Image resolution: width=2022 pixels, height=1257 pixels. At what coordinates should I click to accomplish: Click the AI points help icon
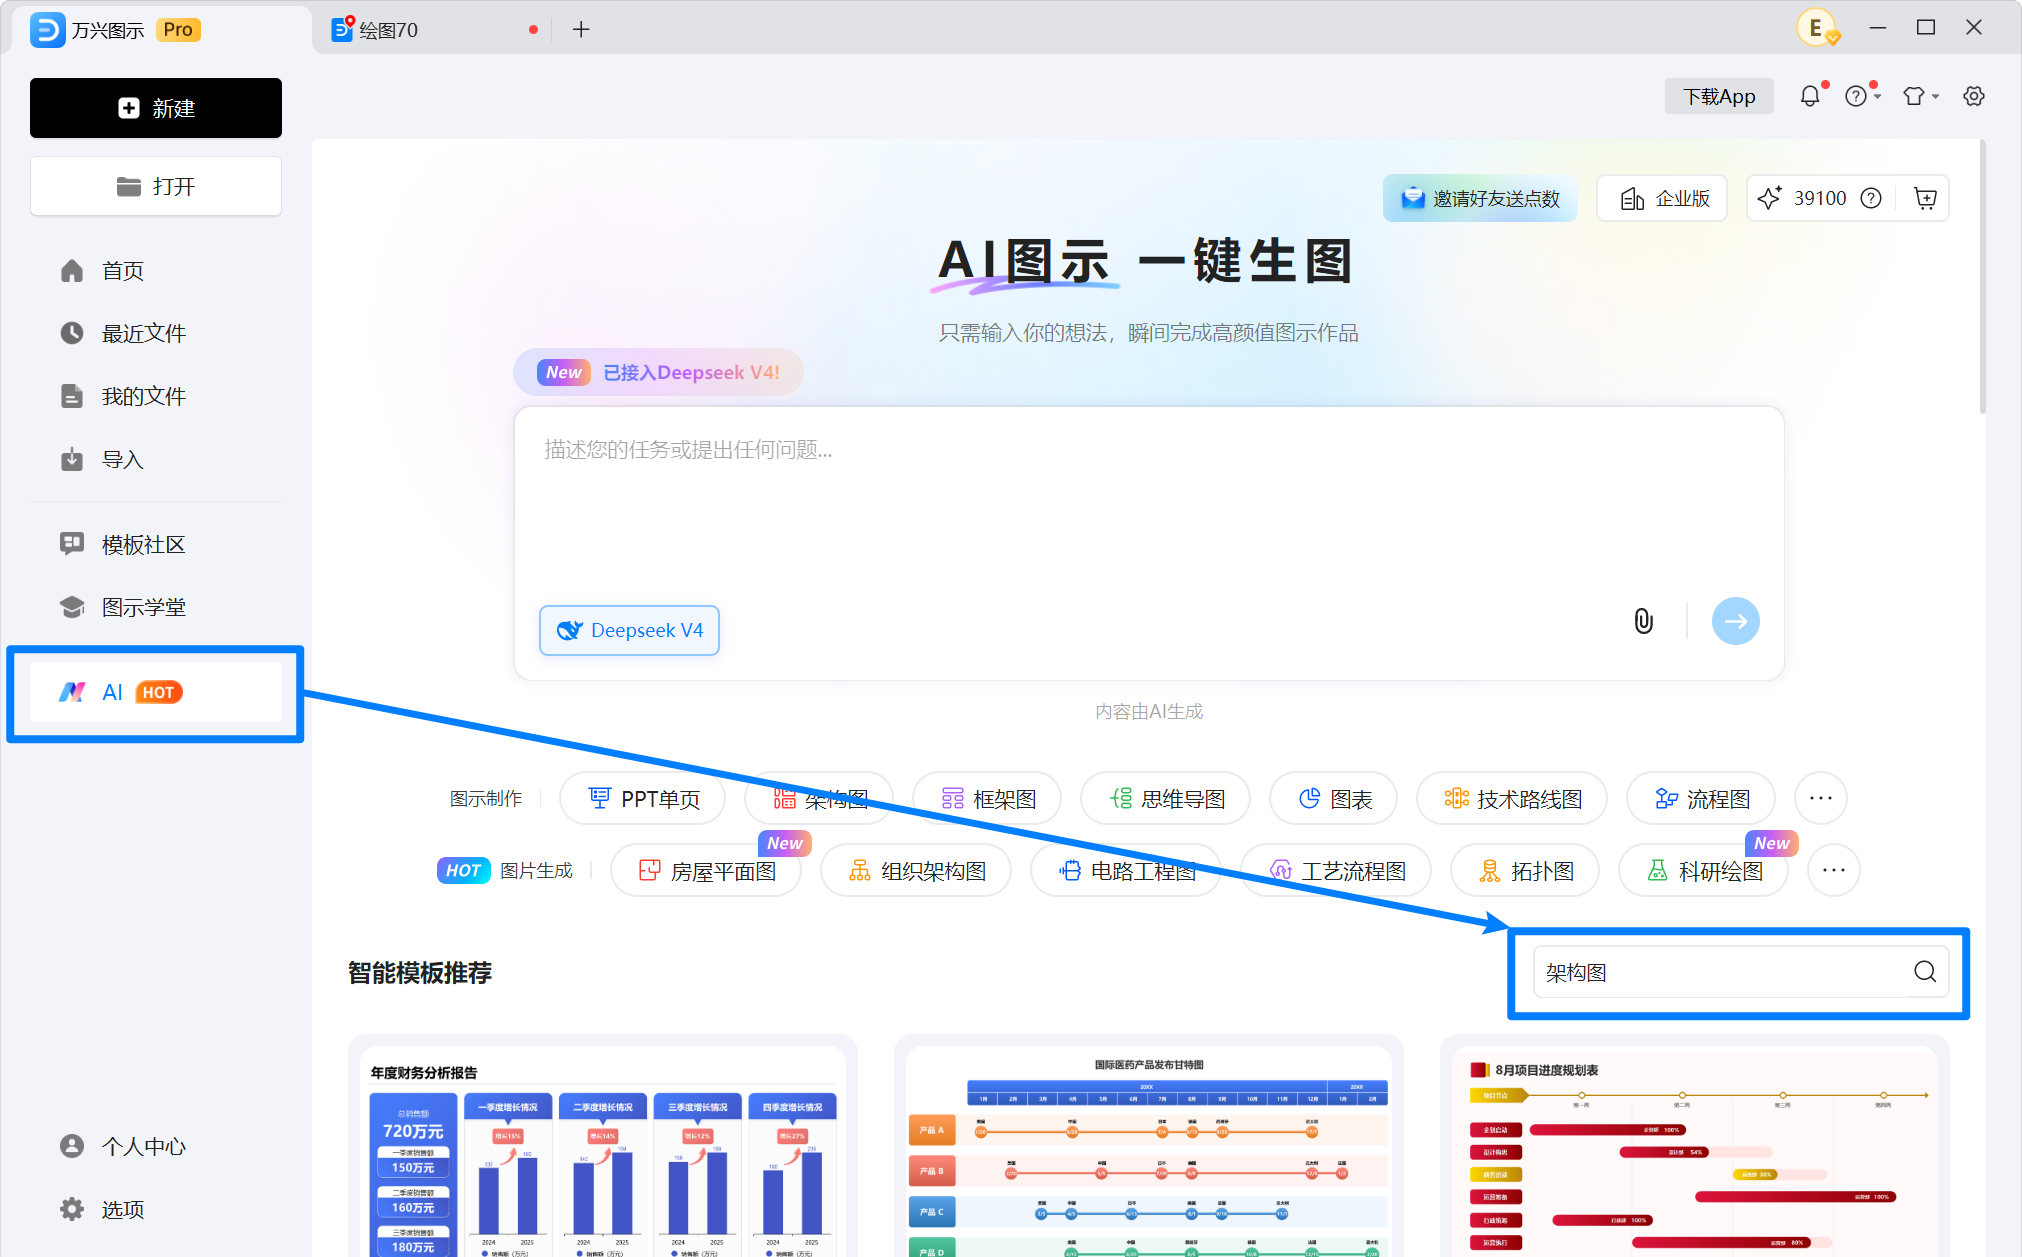click(x=1871, y=198)
